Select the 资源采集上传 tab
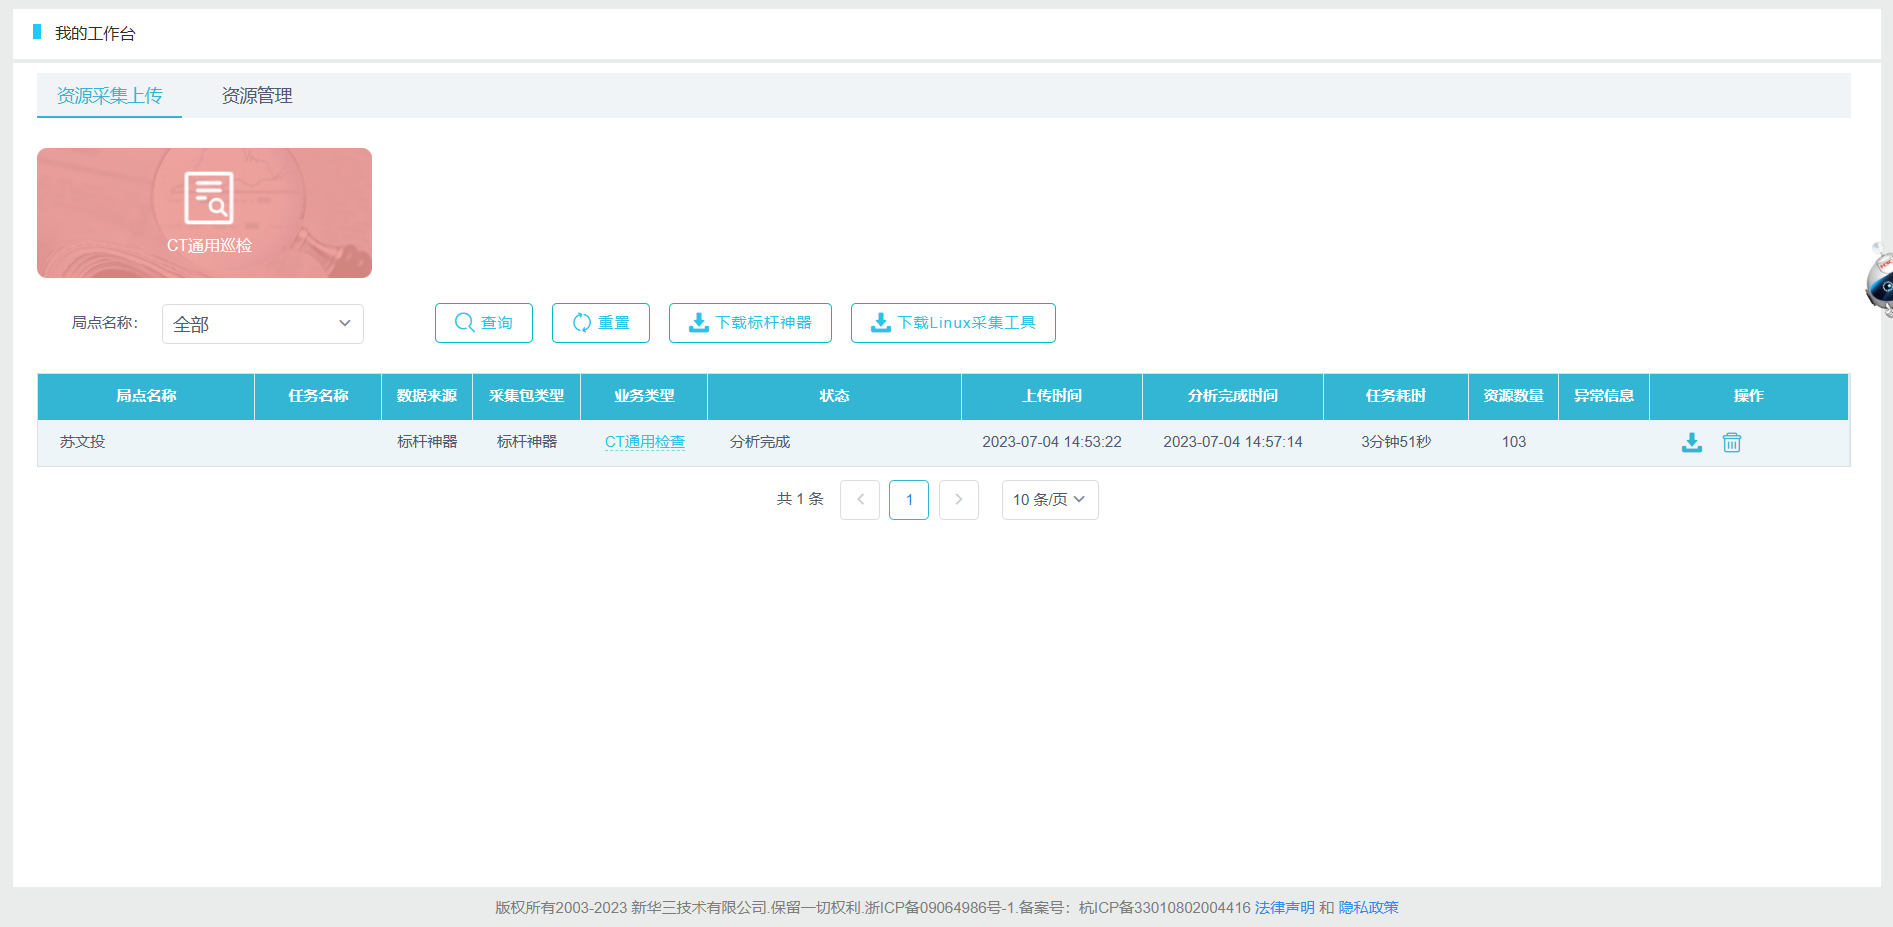 109,96
